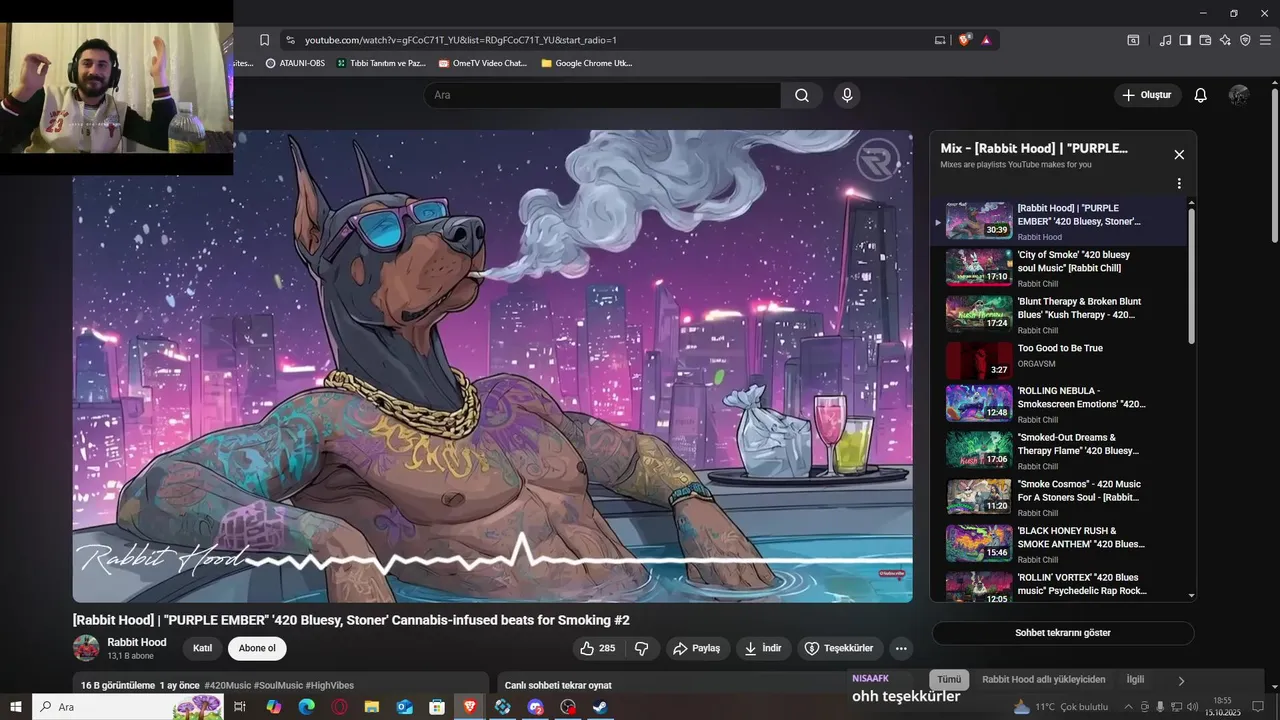Open the account avatar menu
This screenshot has width=1280, height=720.
[1239, 95]
